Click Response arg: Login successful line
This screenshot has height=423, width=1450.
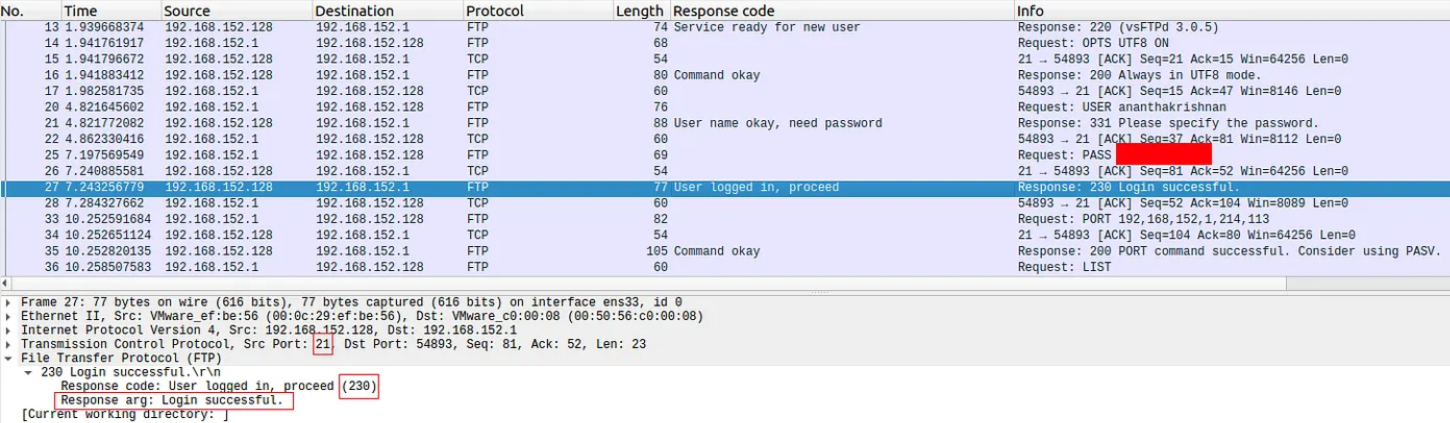[x=174, y=400]
